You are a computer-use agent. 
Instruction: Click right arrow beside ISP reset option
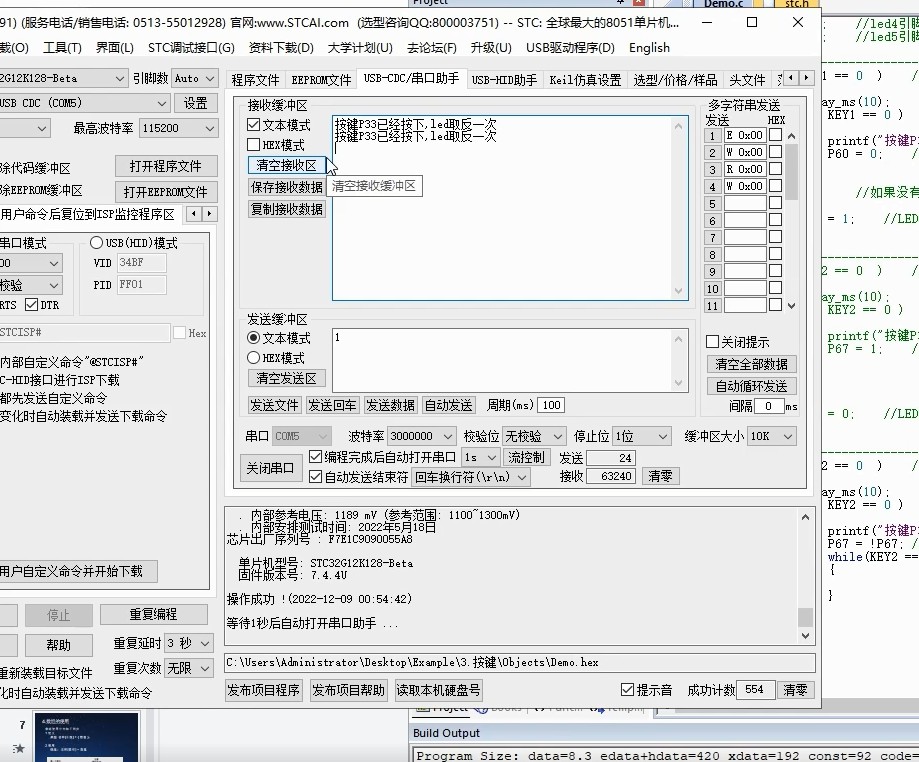[209, 214]
